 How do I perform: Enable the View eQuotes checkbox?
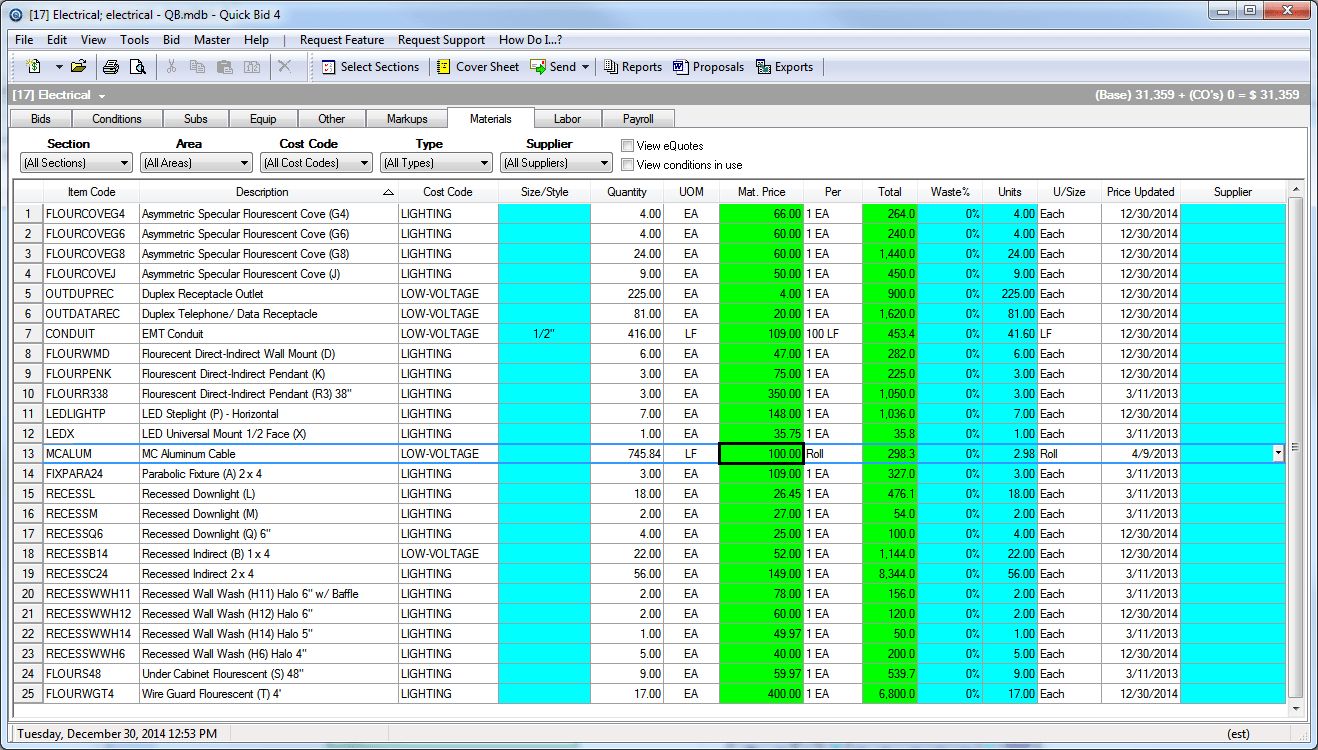tap(628, 146)
